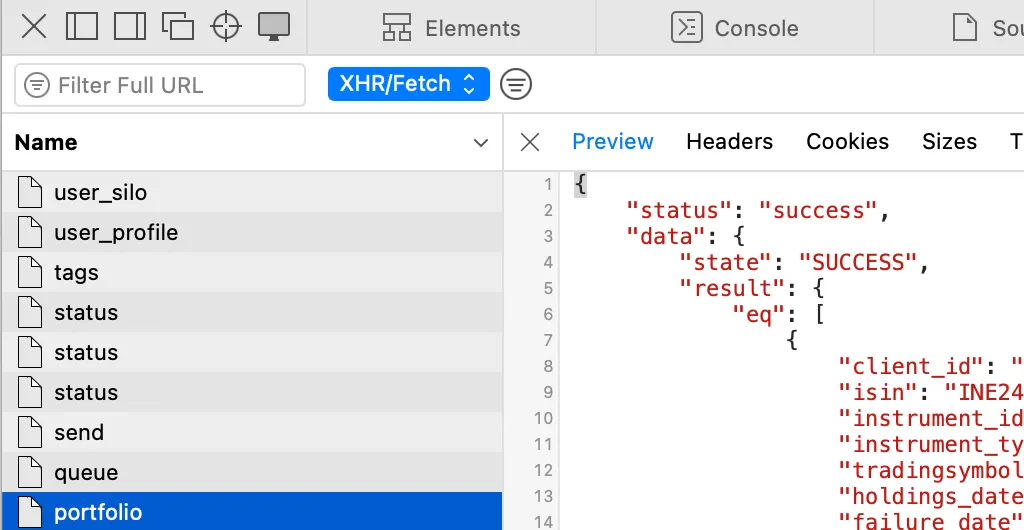1024x530 pixels.
Task: Dock inspector to the right side
Action: click(130, 27)
